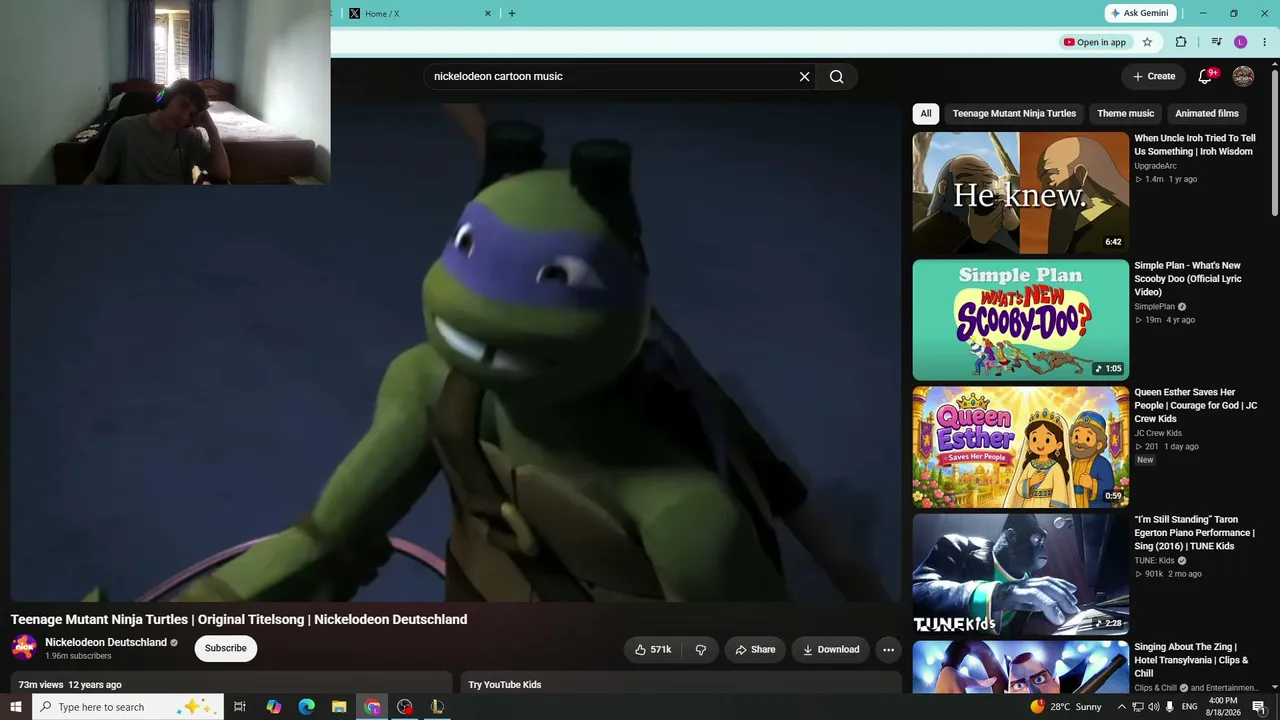Open a new browser tab
1280x720 pixels.
point(512,13)
